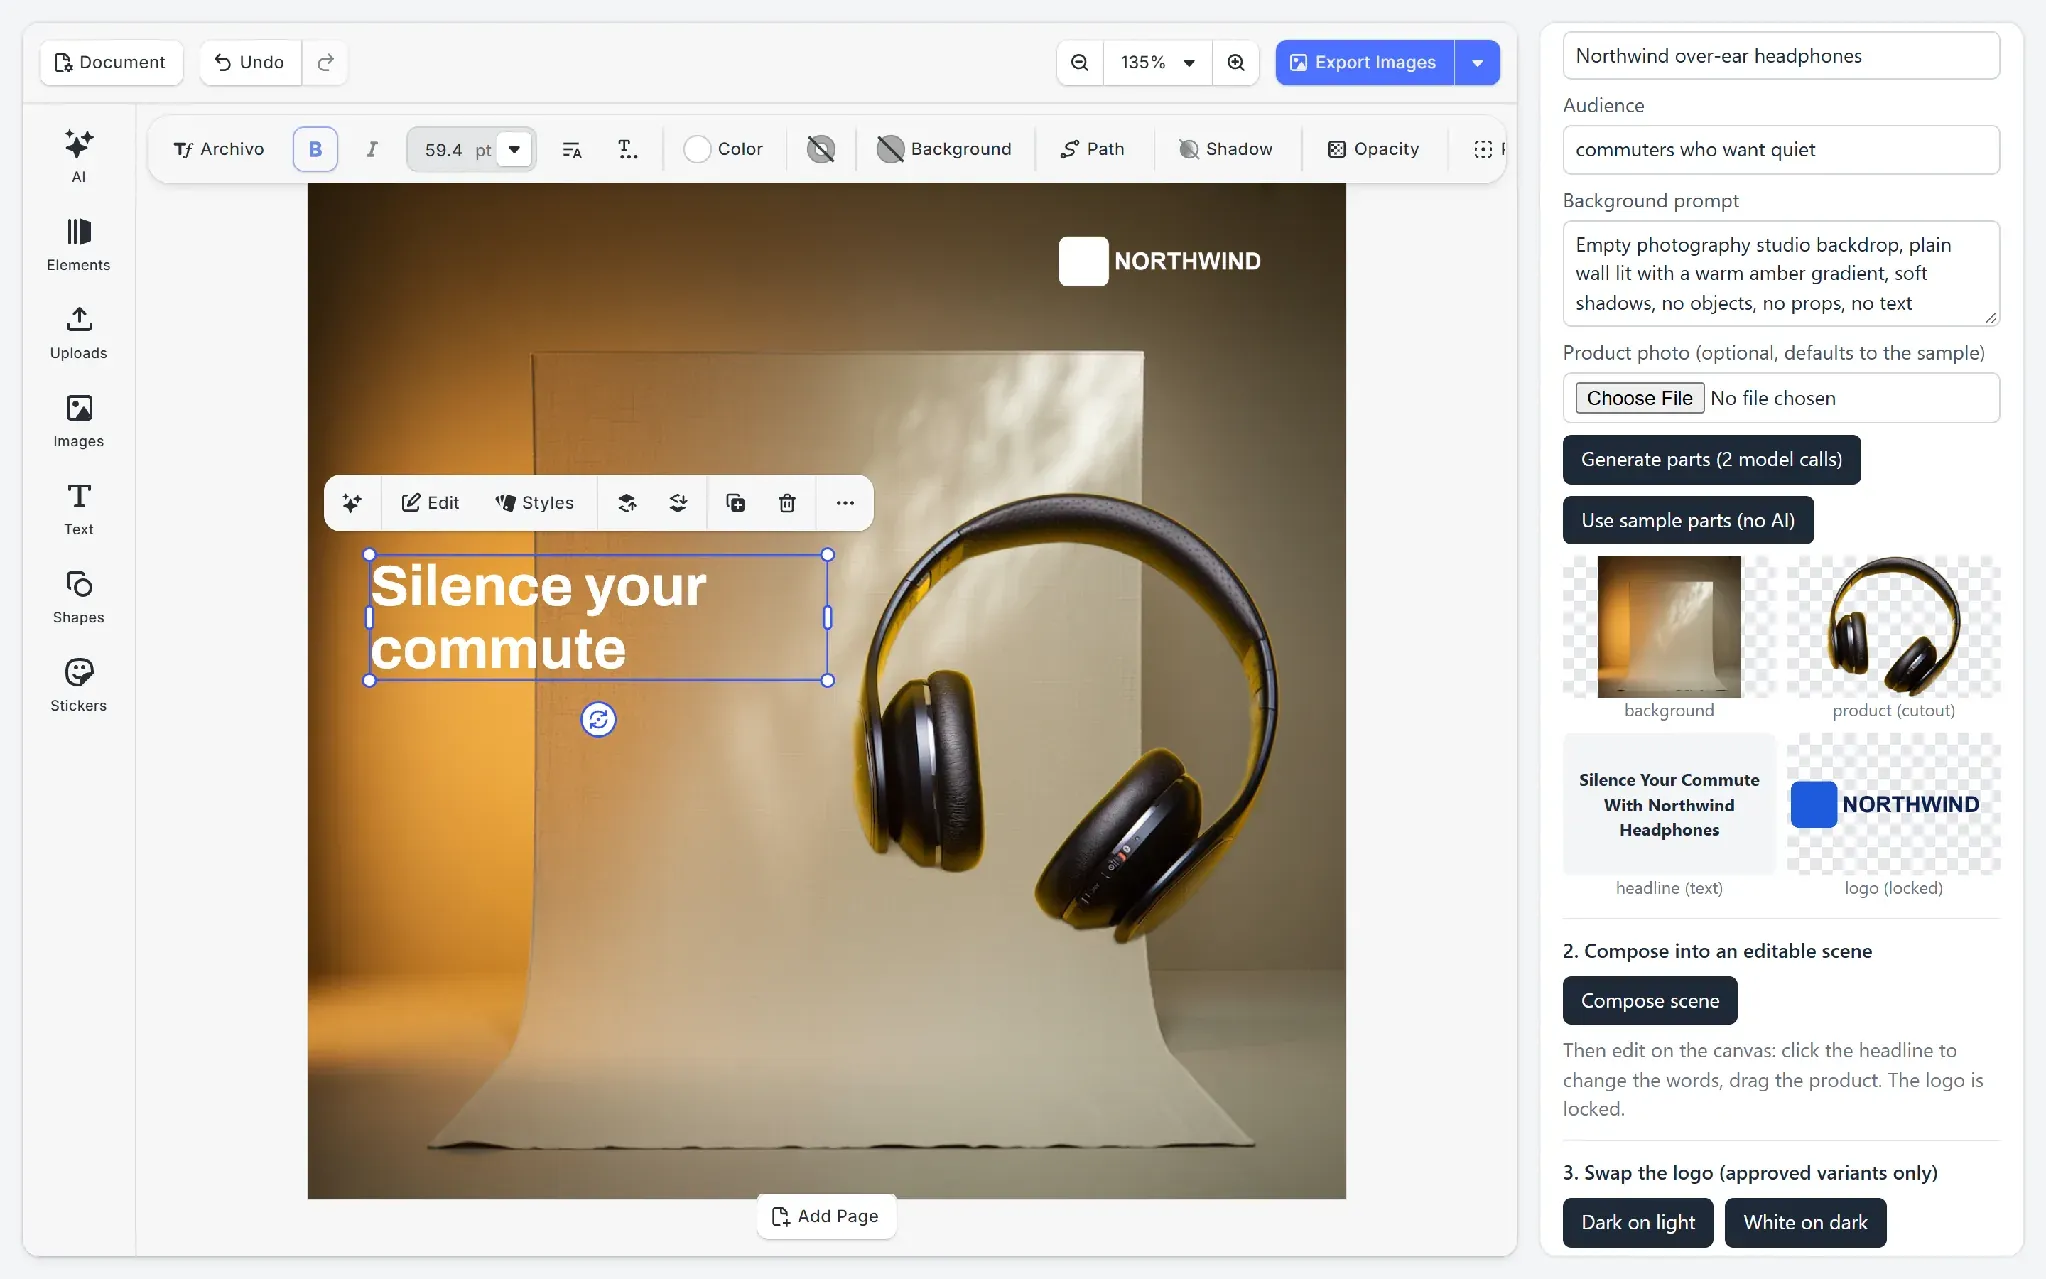Screen dimensions: 2046x1279
Task: Open the Stickers panel
Action: coord(78,685)
